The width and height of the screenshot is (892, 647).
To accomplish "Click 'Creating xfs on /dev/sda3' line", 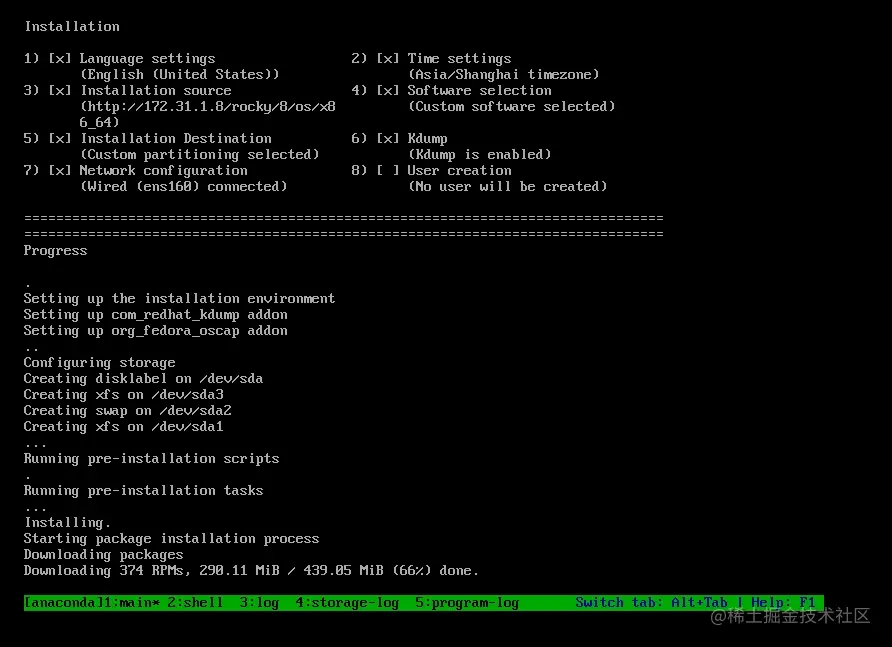I will click(x=123, y=394).
